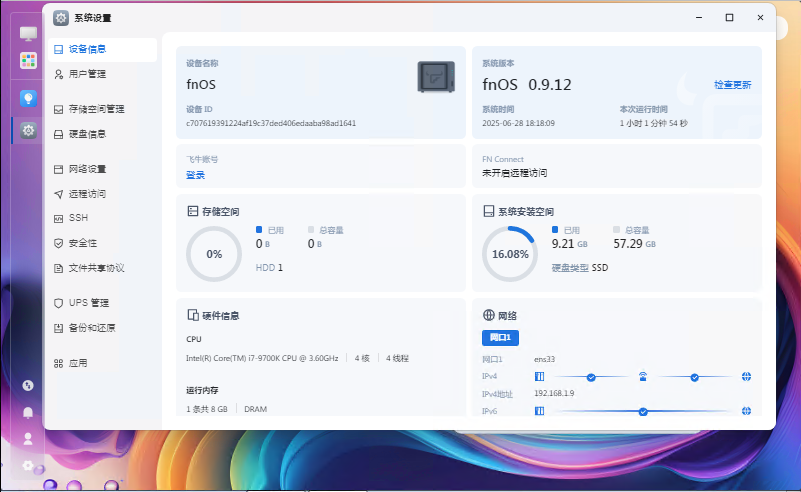Open 文件共享协议 settings
The height and width of the screenshot is (492, 801).
96,268
